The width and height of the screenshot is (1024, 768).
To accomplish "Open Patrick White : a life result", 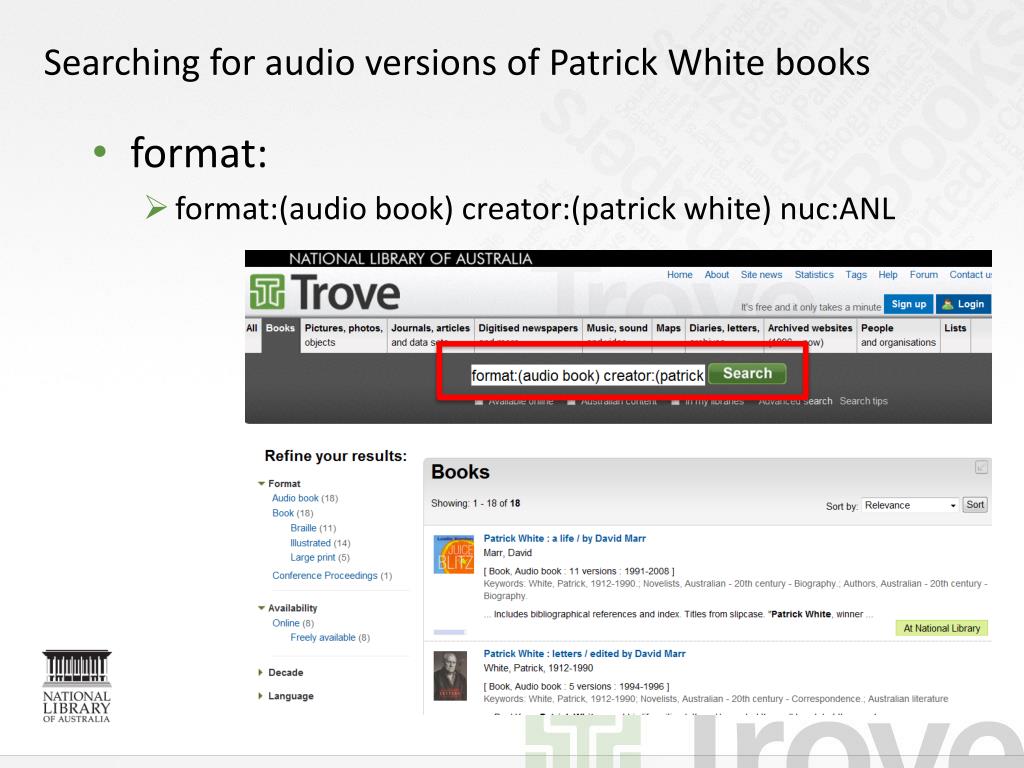I will point(564,539).
